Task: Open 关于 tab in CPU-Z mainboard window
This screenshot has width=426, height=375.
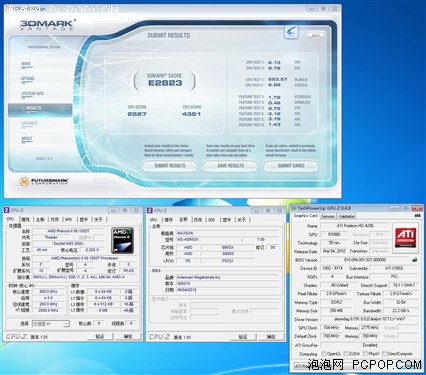Action: (242, 219)
